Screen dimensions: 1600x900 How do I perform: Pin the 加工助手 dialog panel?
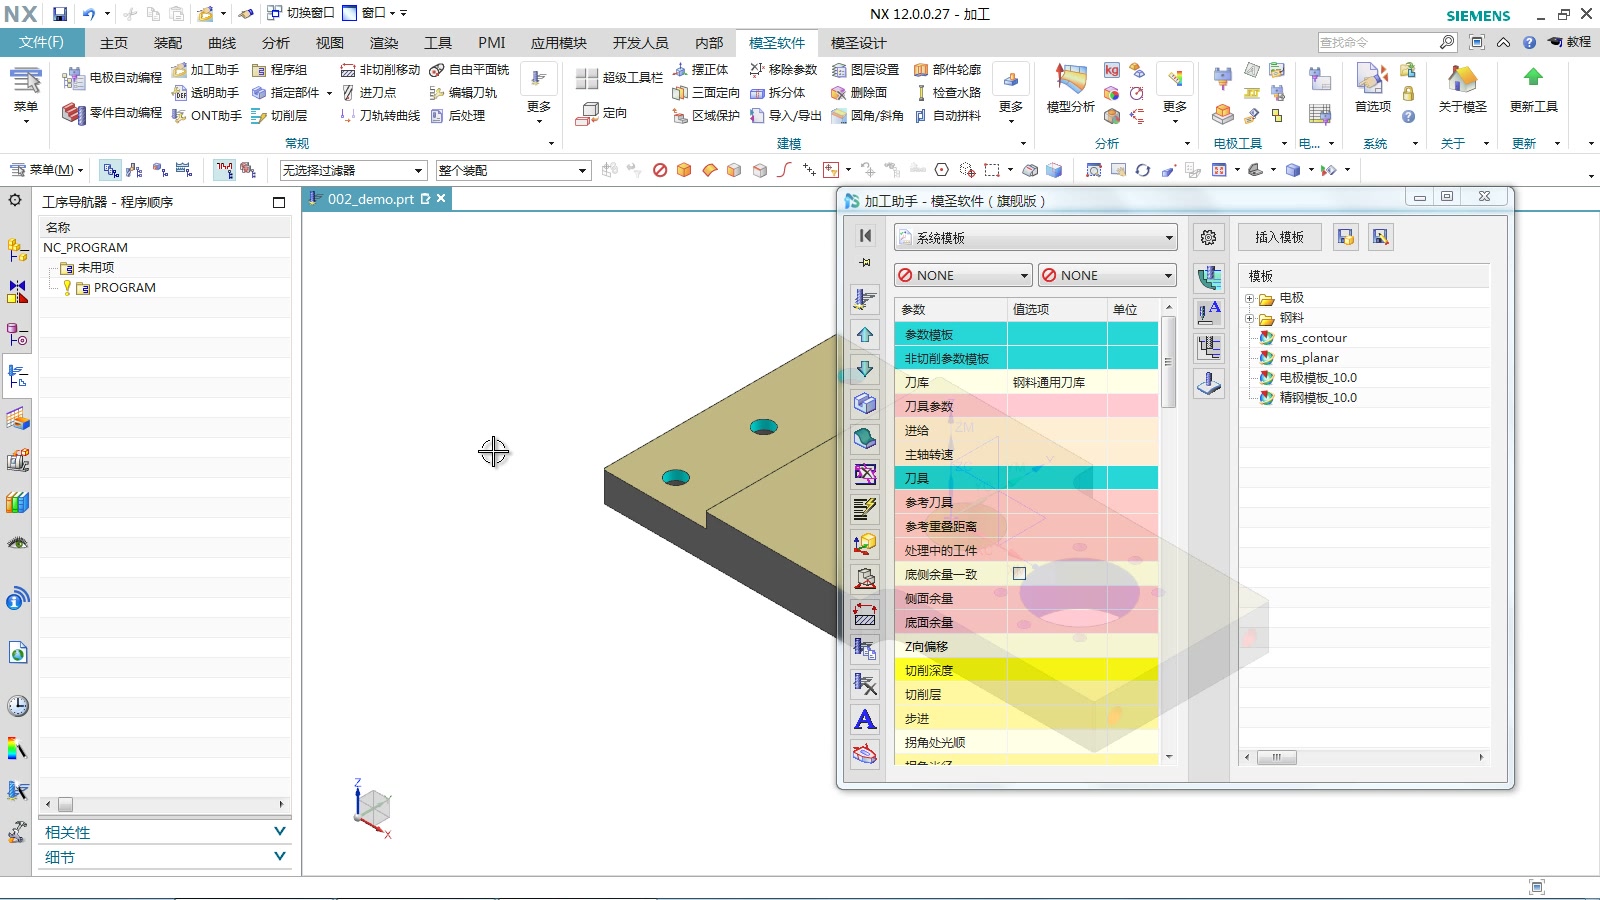tap(865, 263)
